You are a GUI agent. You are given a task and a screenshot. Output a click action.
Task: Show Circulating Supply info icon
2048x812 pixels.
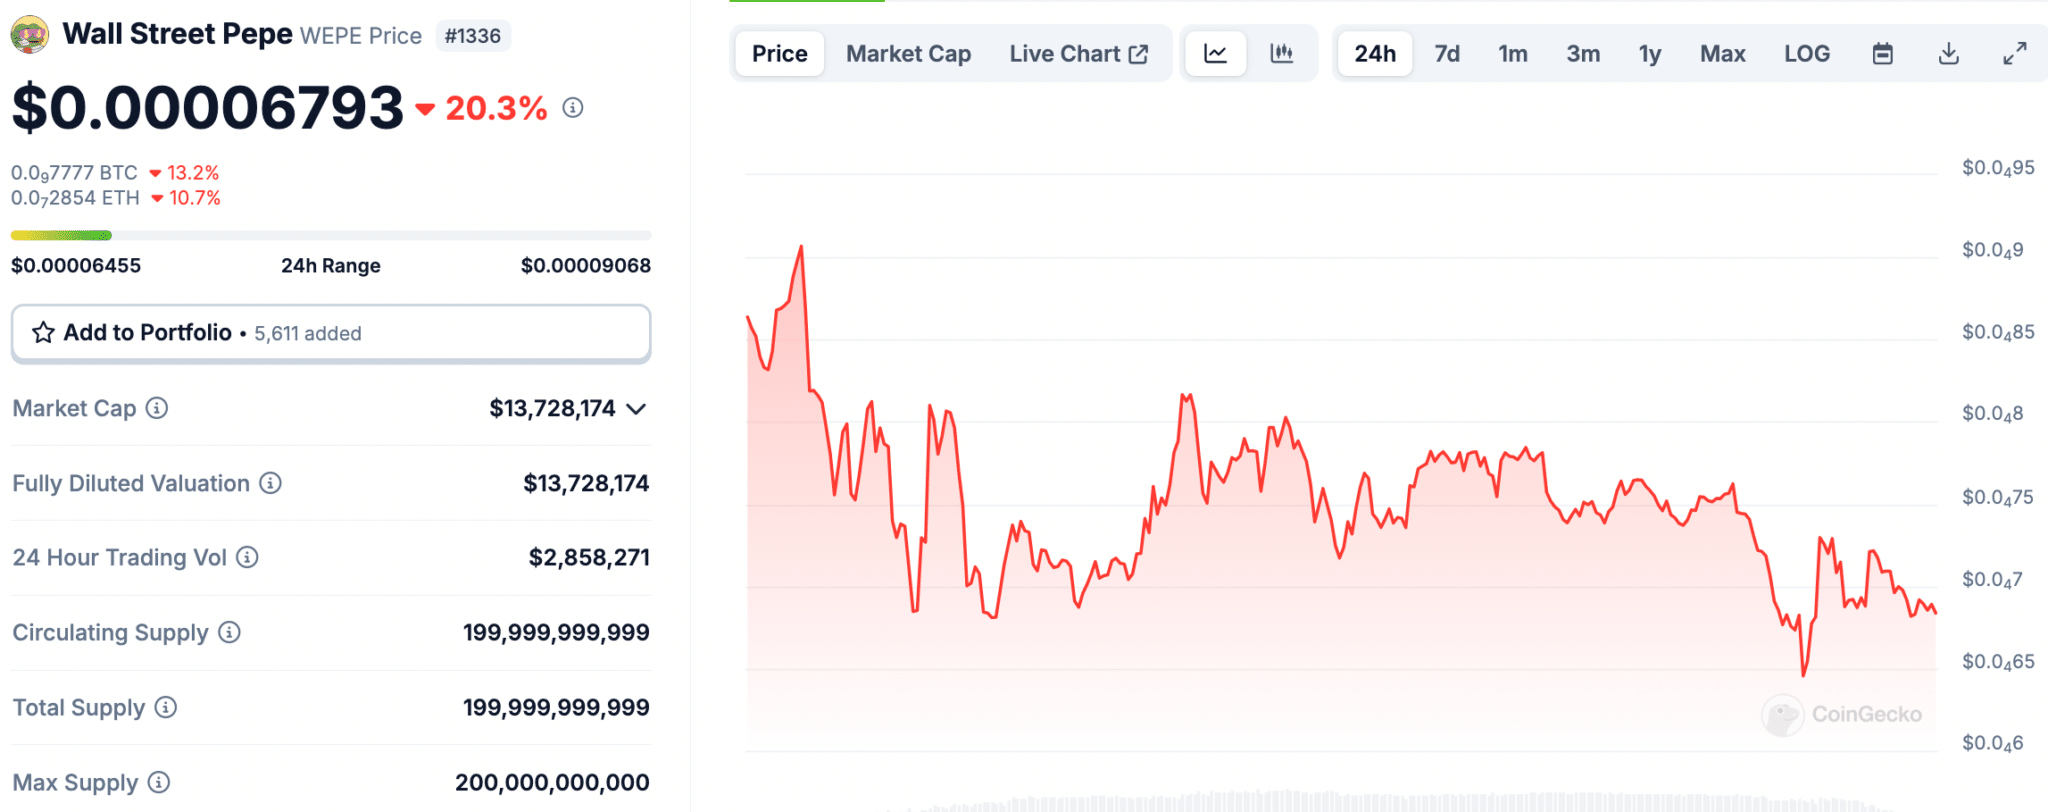click(x=229, y=632)
